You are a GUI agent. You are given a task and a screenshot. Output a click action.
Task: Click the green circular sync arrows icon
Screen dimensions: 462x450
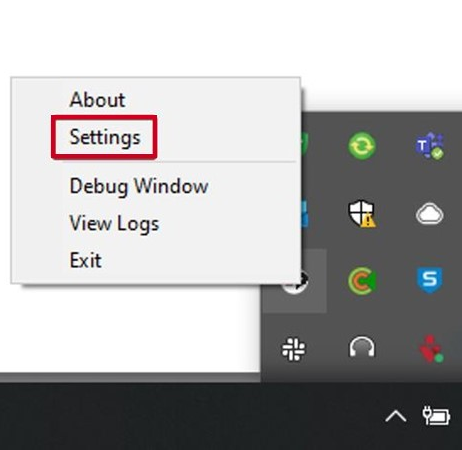[x=362, y=146]
